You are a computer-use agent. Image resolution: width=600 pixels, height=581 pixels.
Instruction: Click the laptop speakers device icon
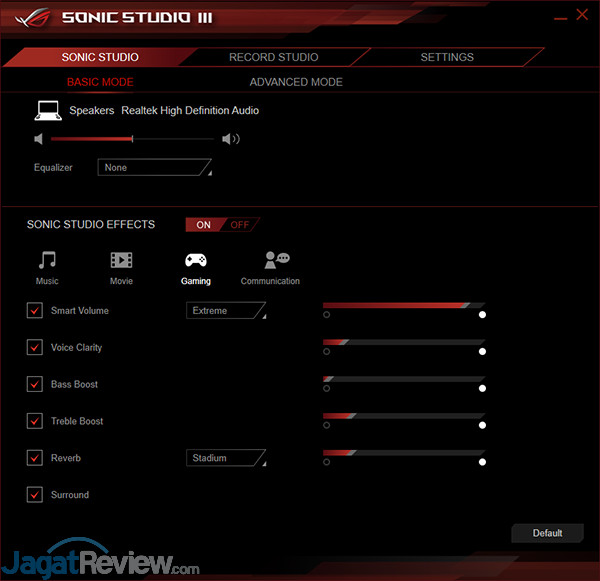coord(48,111)
